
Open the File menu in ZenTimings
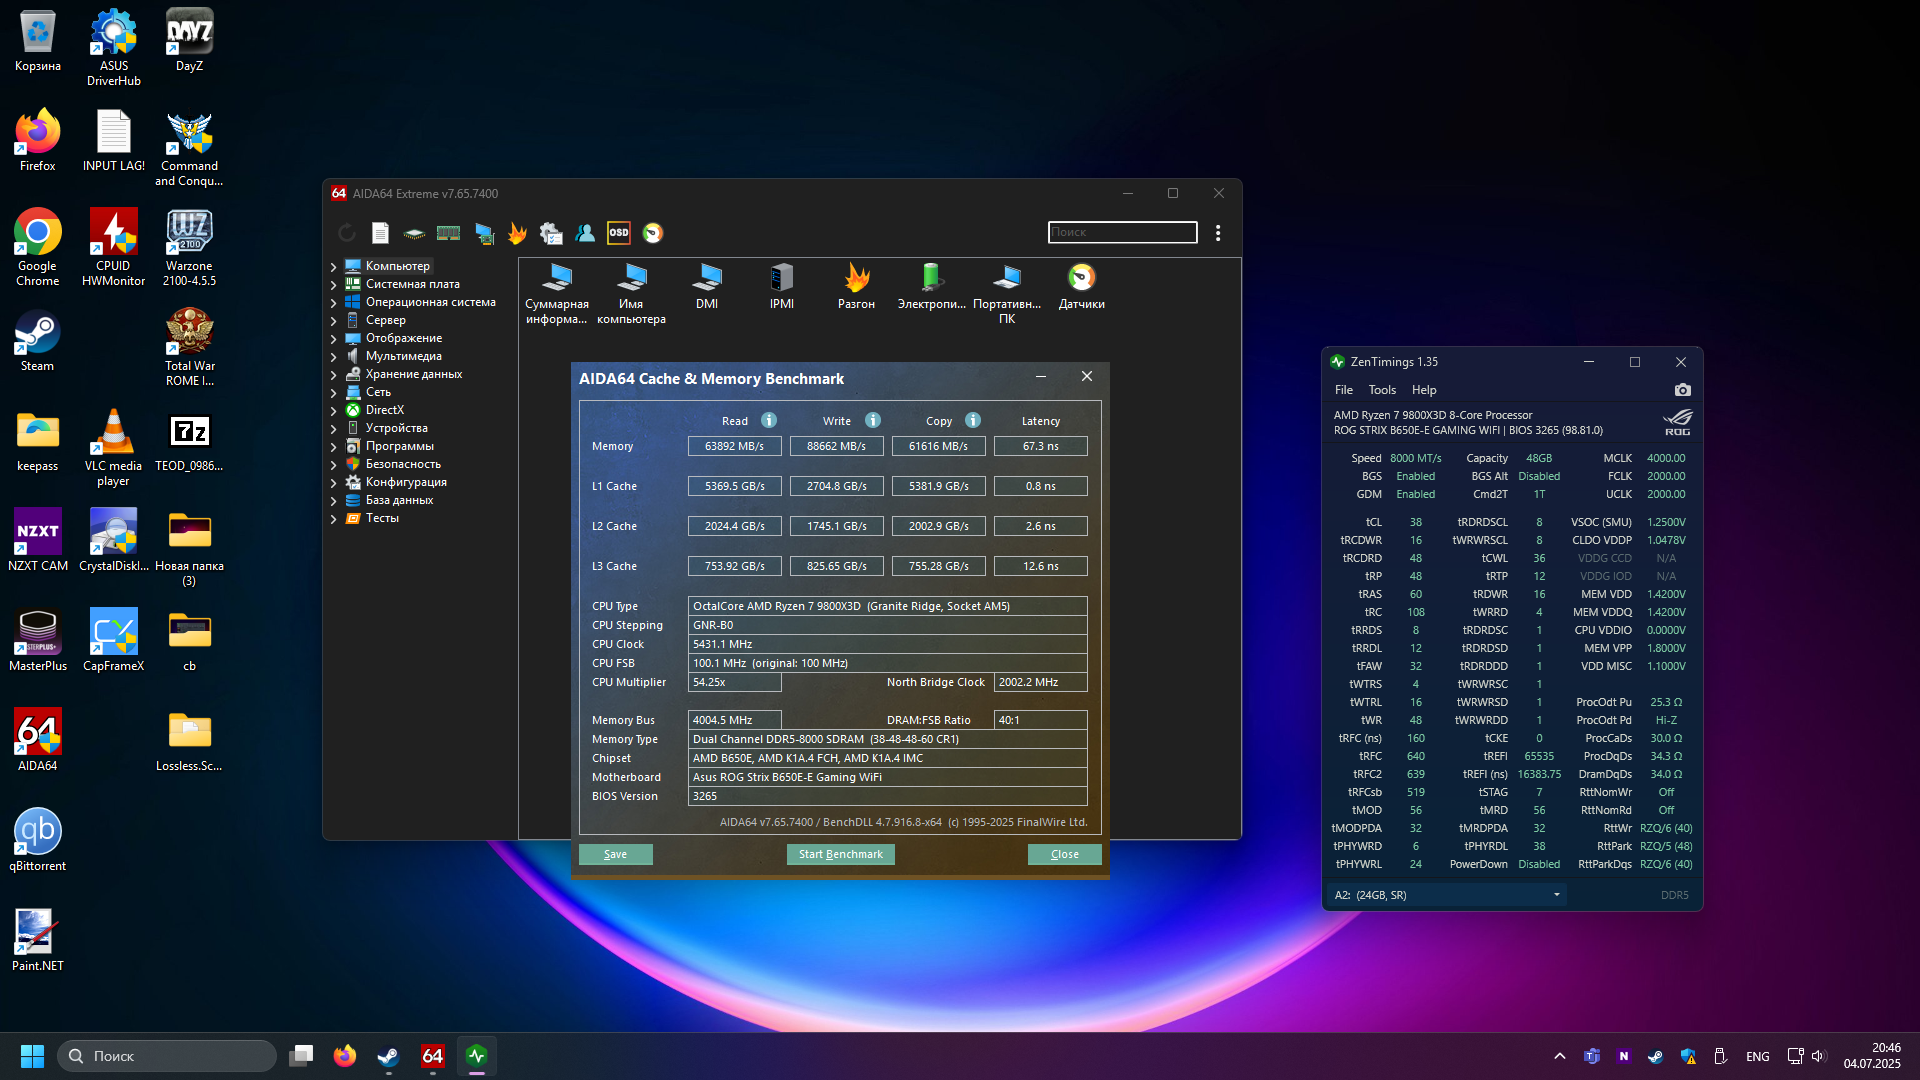point(1343,390)
